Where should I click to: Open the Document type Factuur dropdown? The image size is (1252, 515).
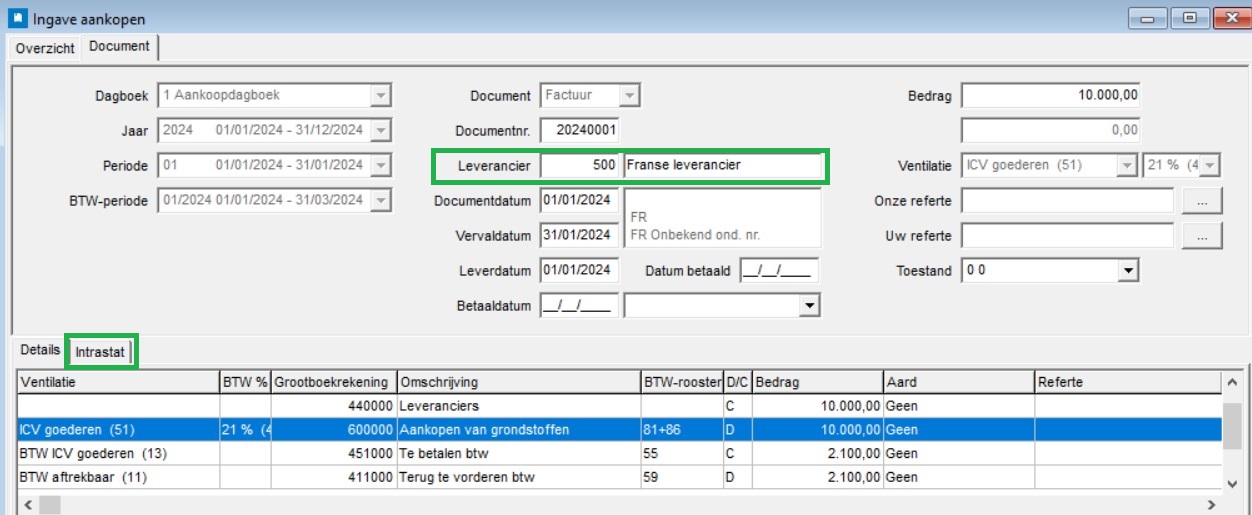point(629,96)
